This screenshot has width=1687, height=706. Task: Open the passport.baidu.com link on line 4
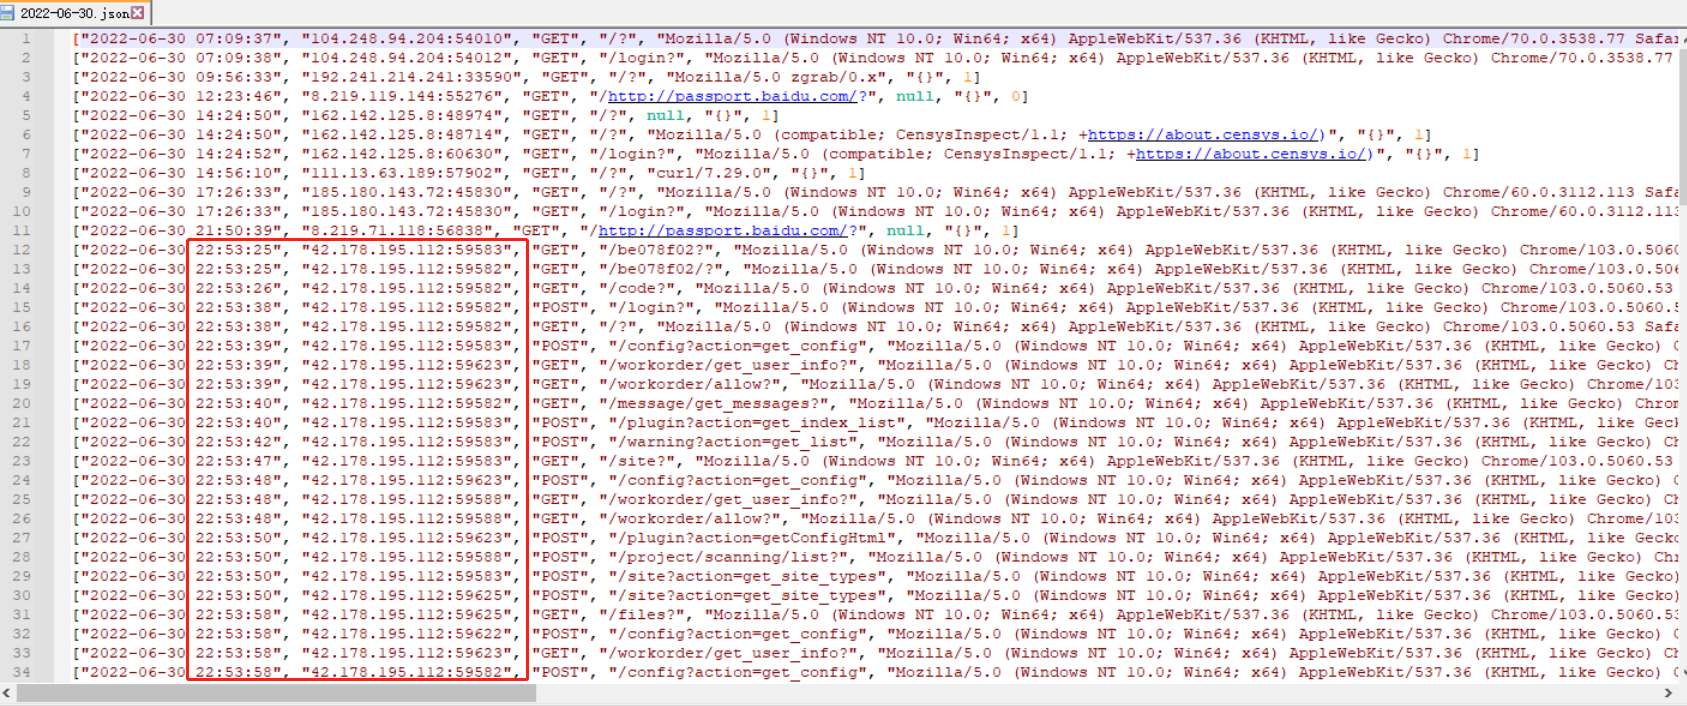click(x=731, y=97)
